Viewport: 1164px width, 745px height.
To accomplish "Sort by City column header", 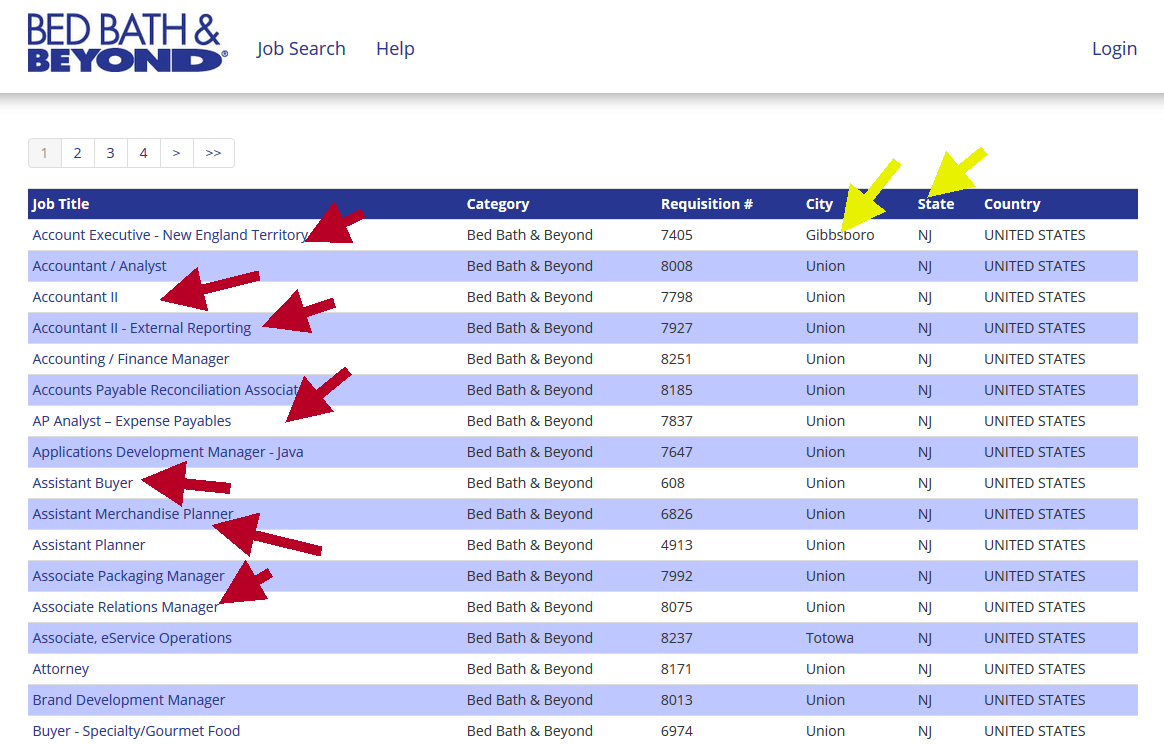I will coord(820,204).
